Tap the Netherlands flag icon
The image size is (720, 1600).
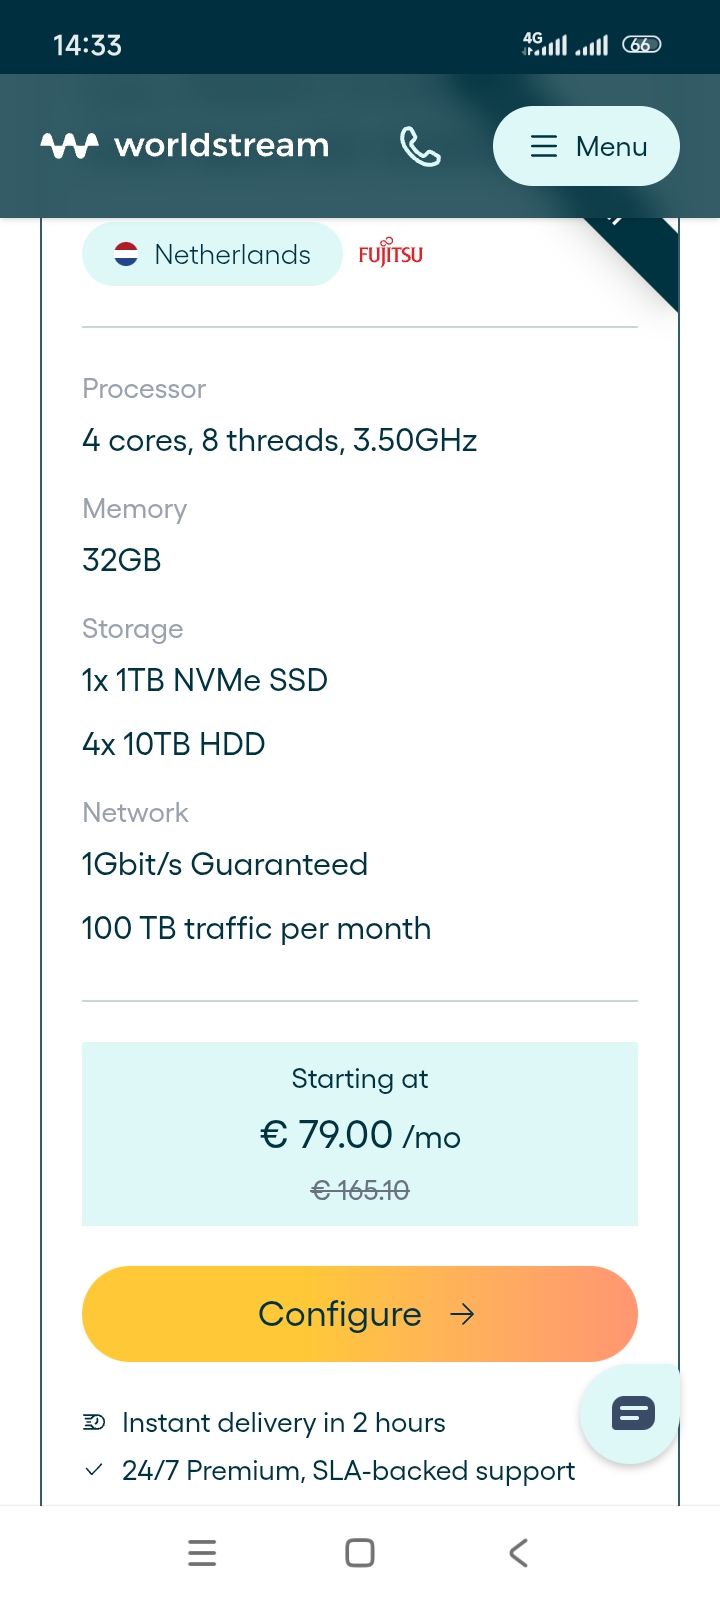pos(126,254)
